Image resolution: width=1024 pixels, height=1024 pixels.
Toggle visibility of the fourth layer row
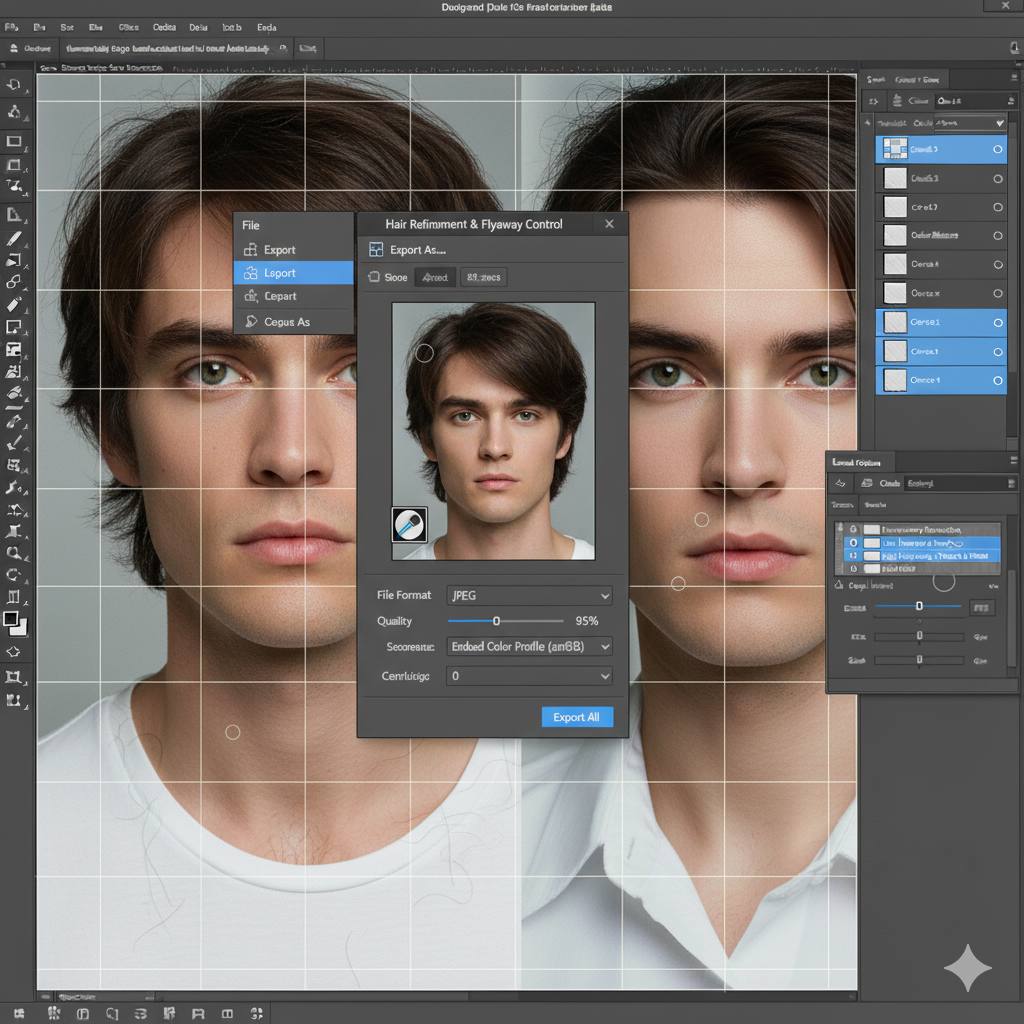pyautogui.click(x=997, y=236)
